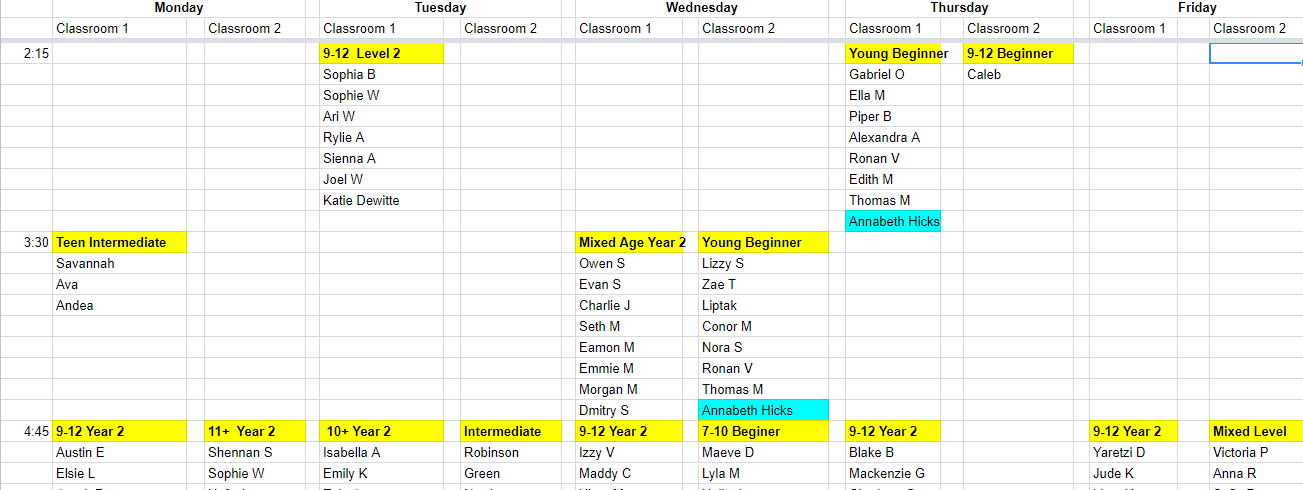The image size is (1303, 490).
Task: Select the cyan Annabeth Hicks cell under Thursday
Action: 894,221
